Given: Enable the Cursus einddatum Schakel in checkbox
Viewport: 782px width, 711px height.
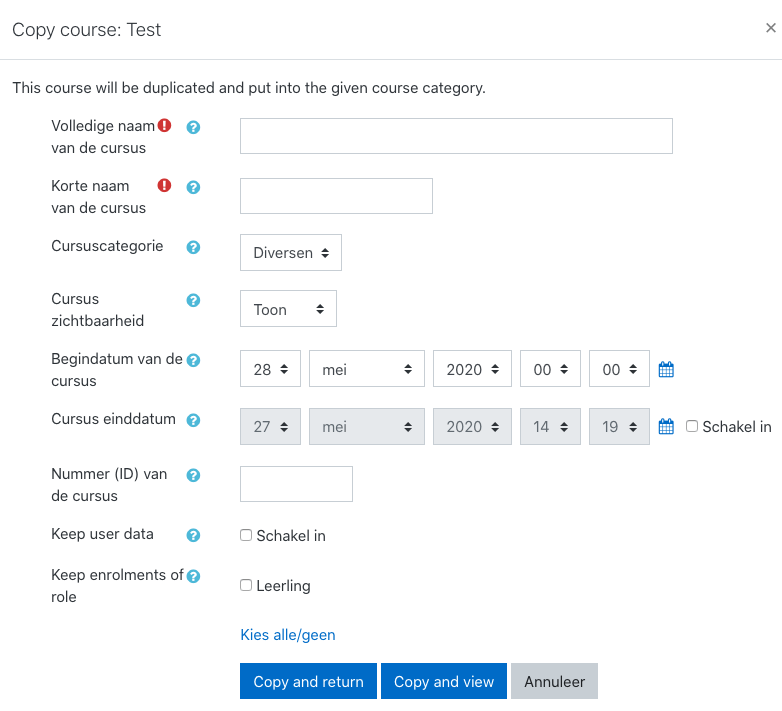Looking at the screenshot, I should point(692,426).
